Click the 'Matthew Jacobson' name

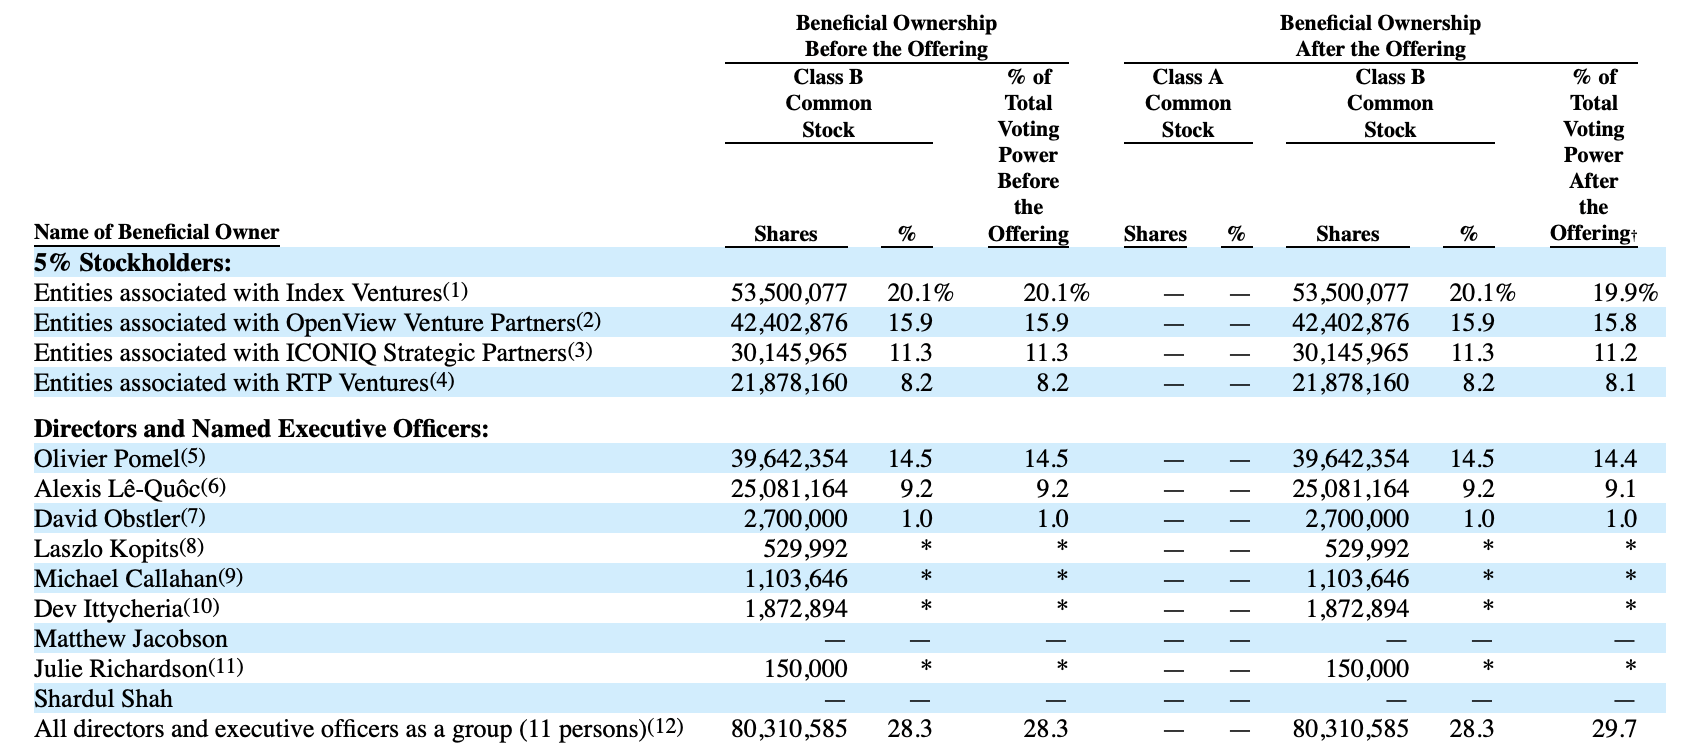pos(131,639)
